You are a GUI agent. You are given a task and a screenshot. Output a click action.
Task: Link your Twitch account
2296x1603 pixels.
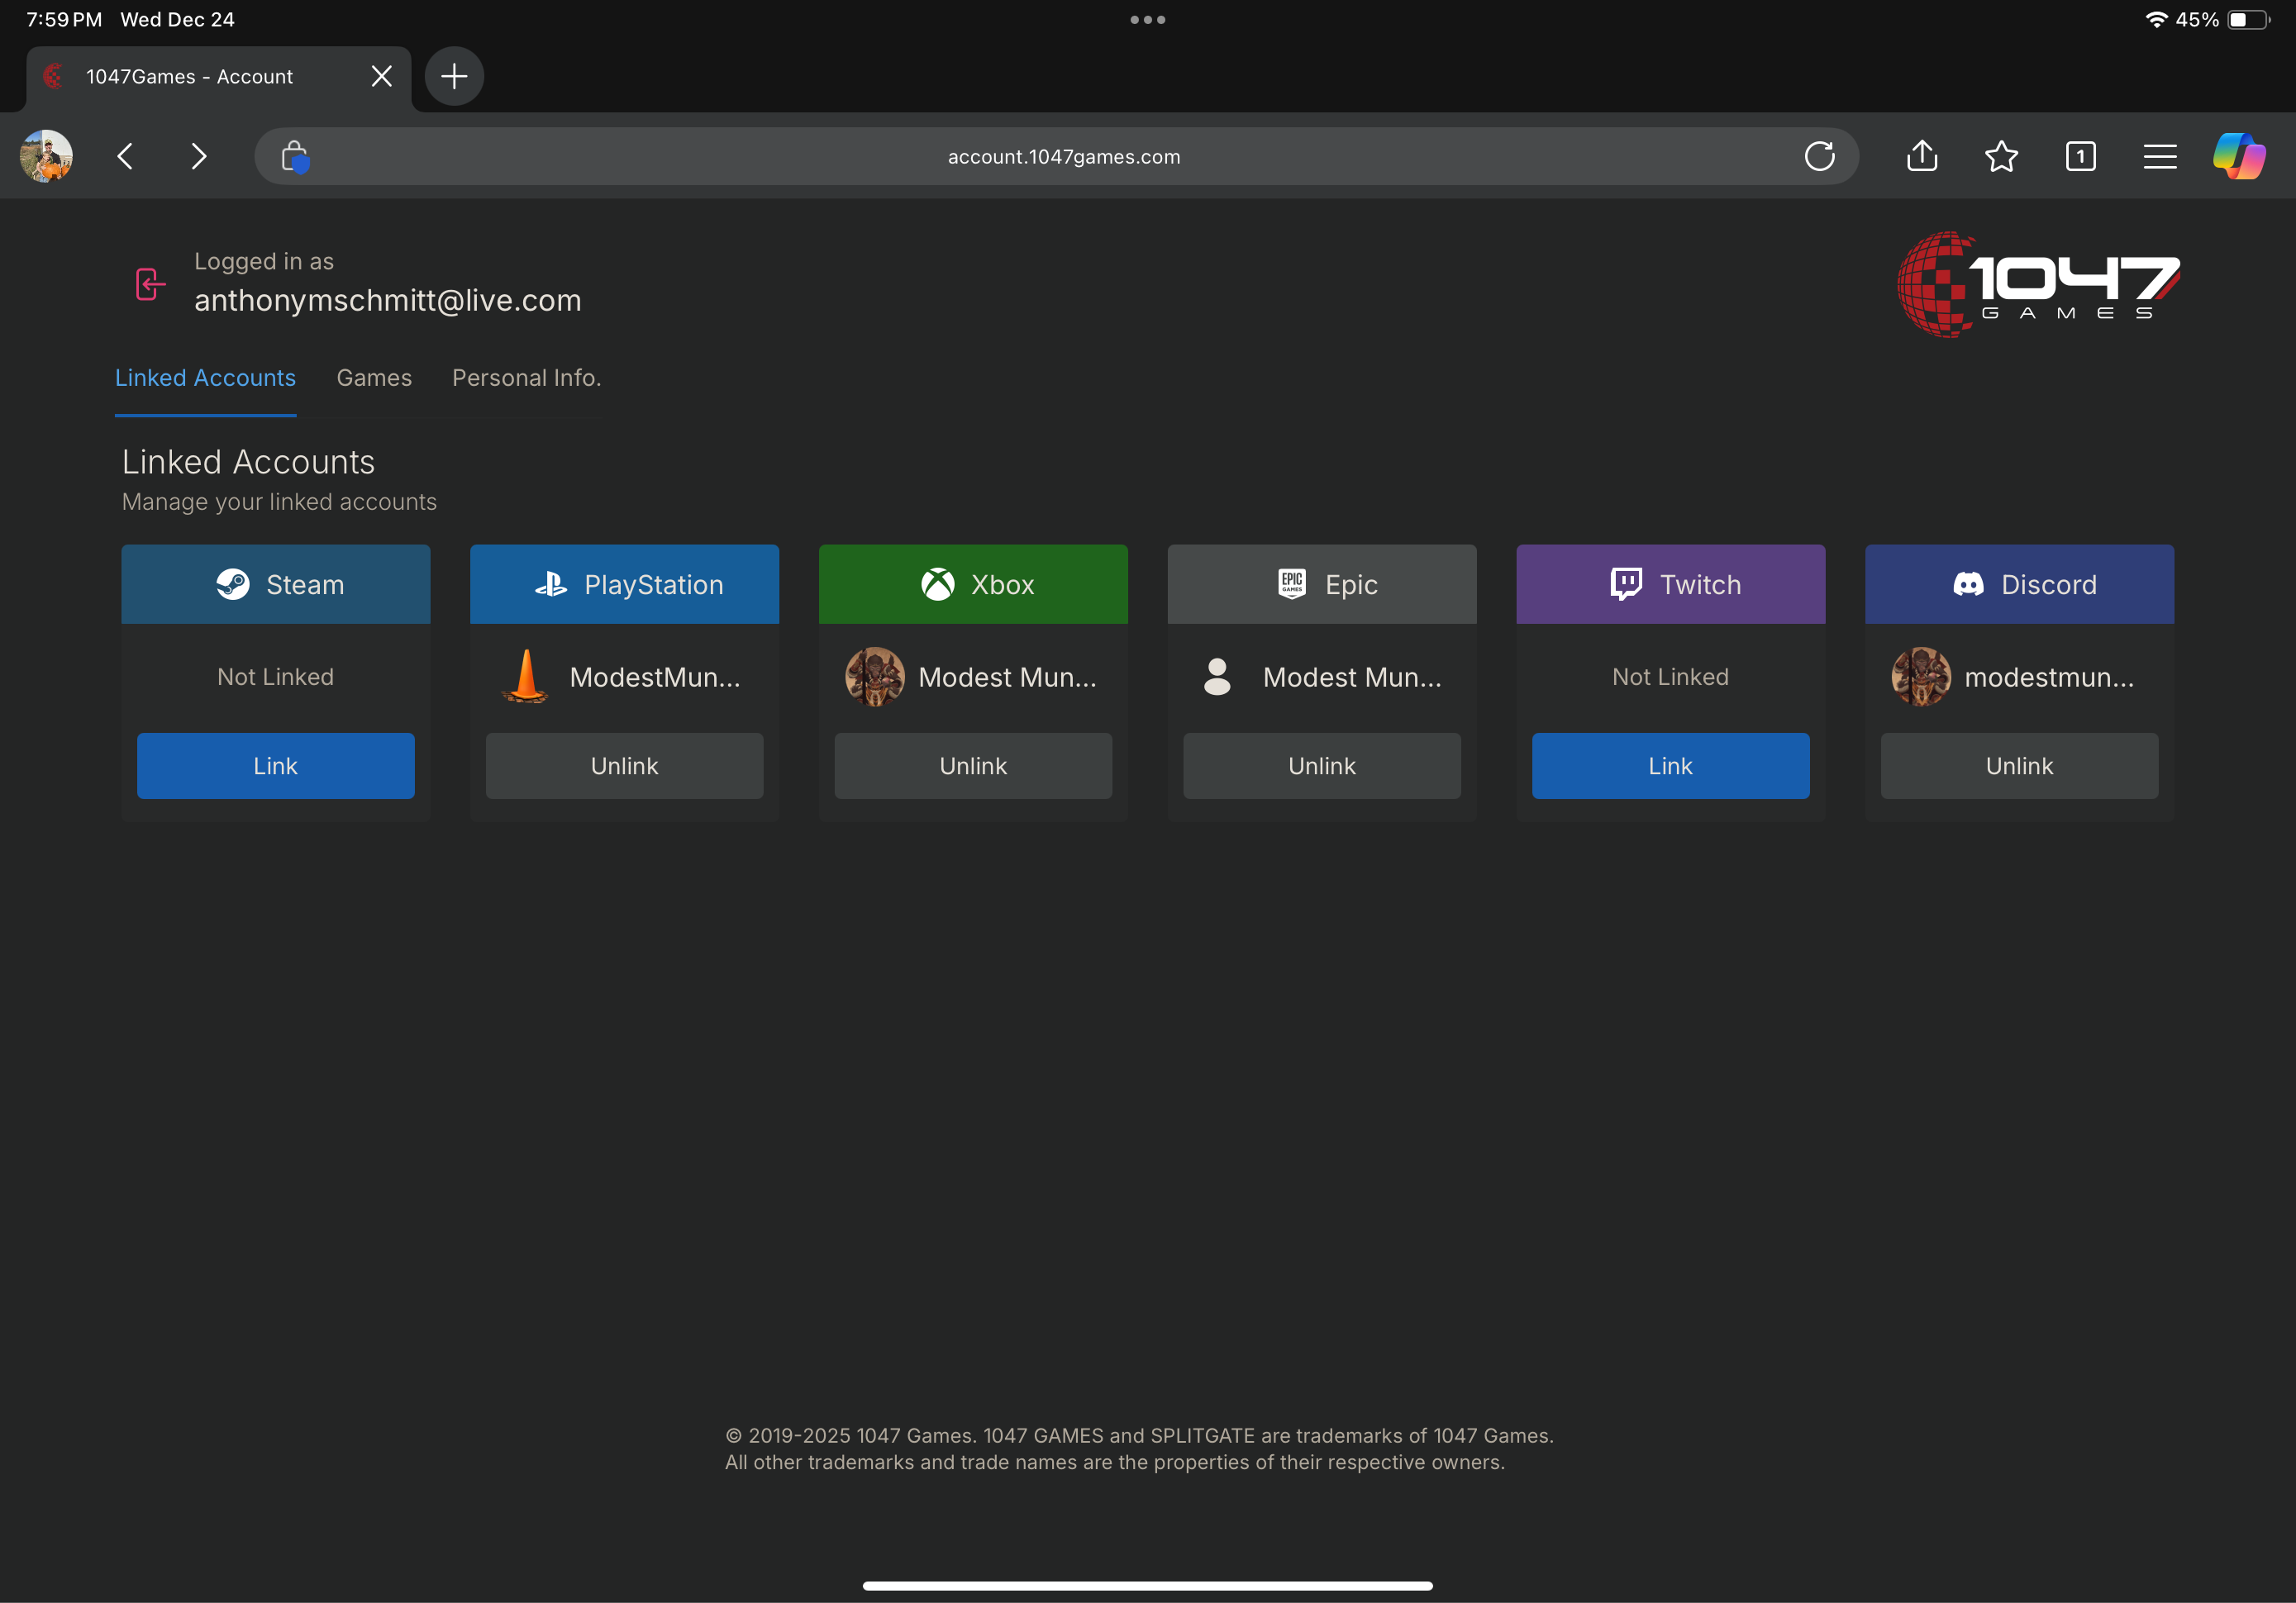[x=1670, y=766]
